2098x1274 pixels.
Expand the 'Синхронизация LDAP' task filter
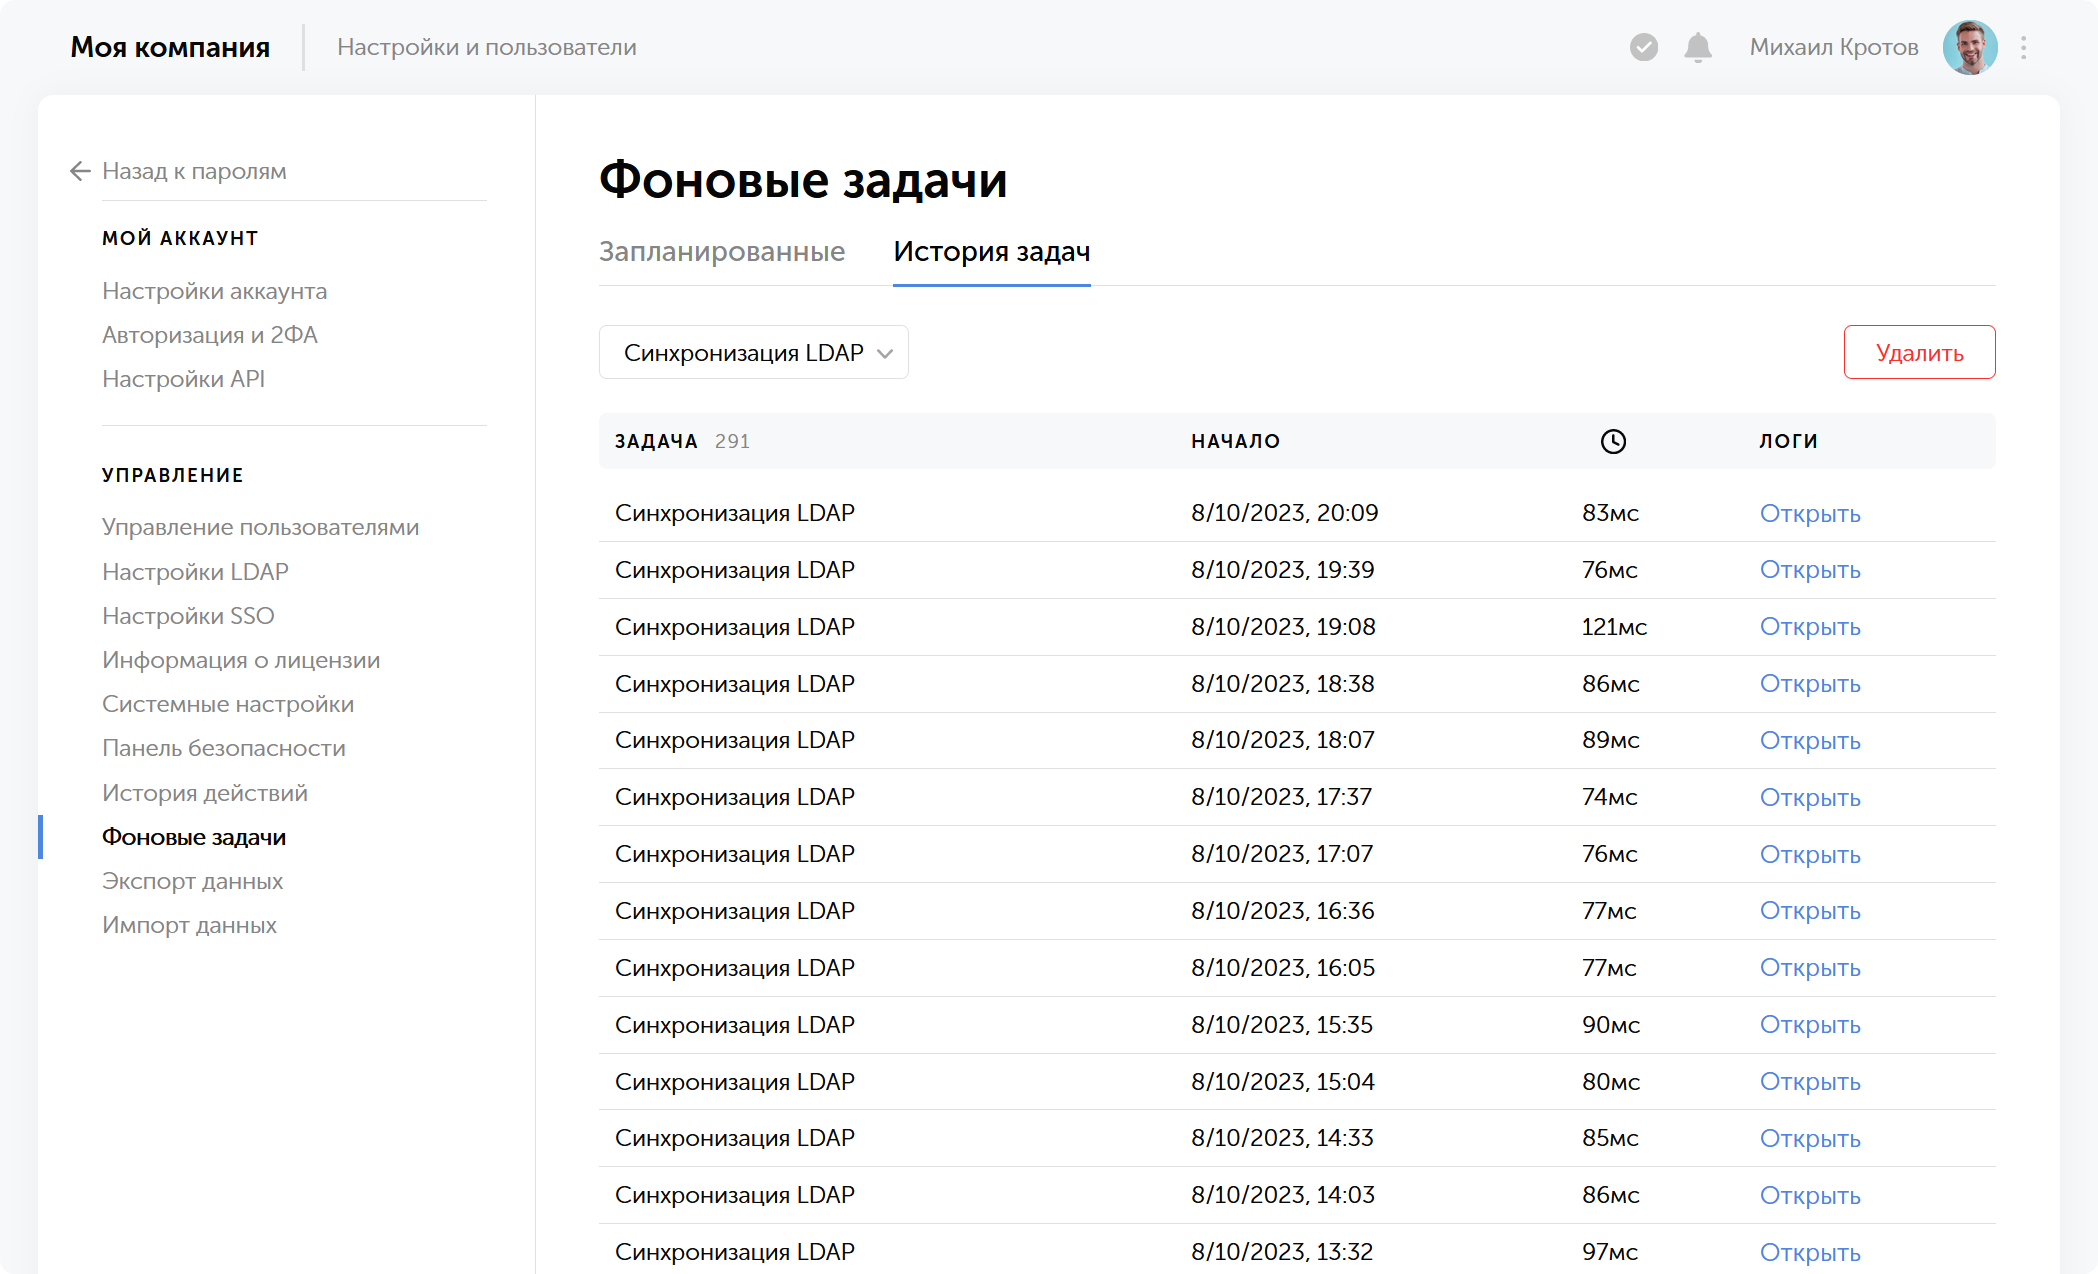click(753, 352)
